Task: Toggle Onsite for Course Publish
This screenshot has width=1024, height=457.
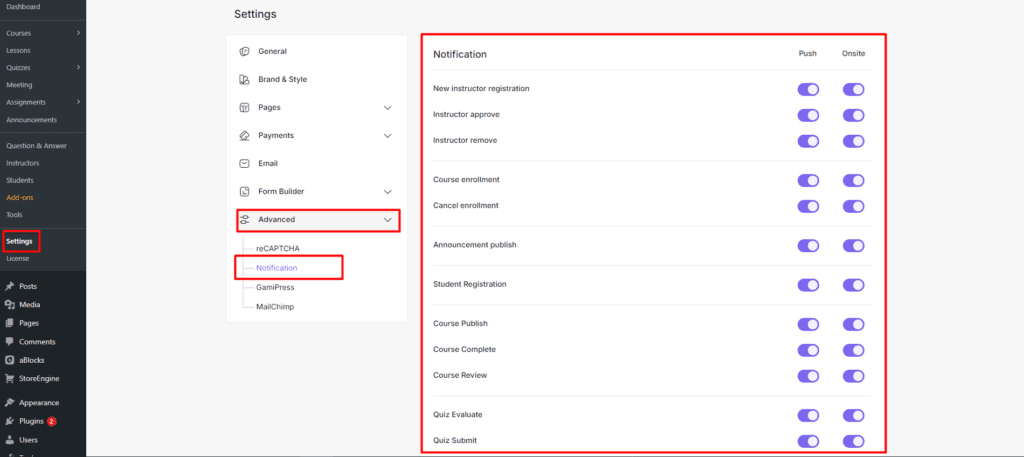Action: (854, 324)
